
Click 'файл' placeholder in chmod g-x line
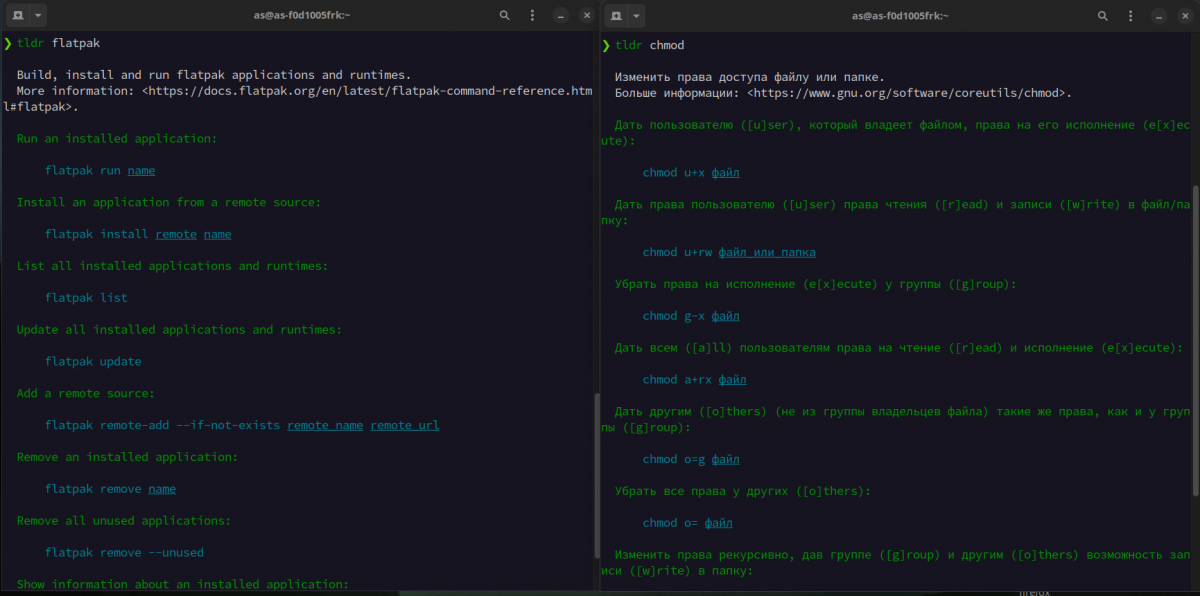click(726, 316)
